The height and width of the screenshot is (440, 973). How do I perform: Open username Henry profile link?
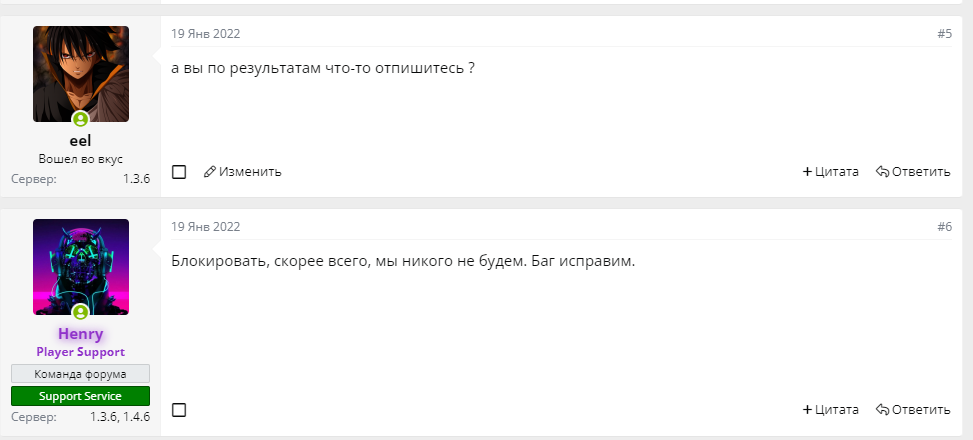click(81, 333)
